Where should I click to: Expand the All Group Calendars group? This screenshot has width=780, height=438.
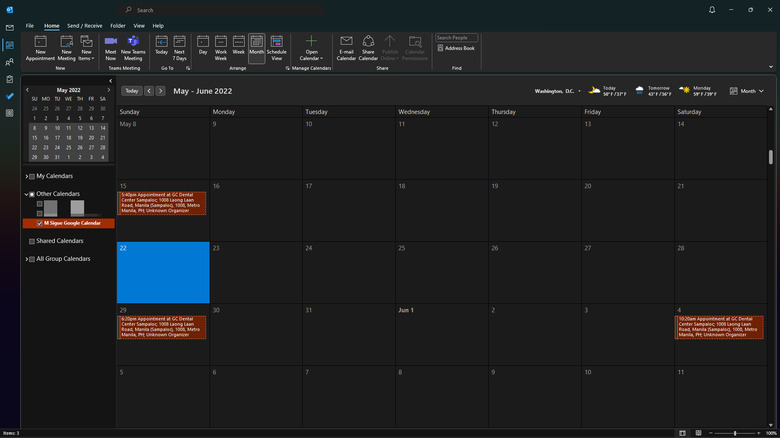pos(26,259)
